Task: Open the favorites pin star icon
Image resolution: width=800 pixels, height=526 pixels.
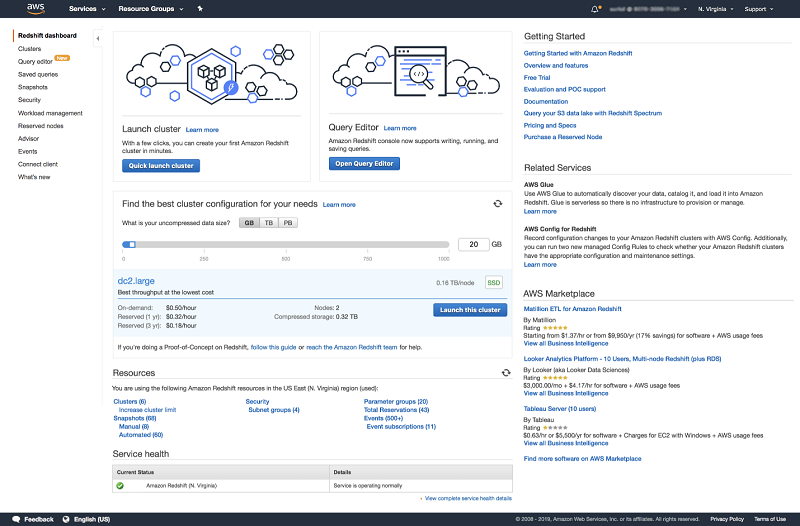Action: (x=200, y=9)
